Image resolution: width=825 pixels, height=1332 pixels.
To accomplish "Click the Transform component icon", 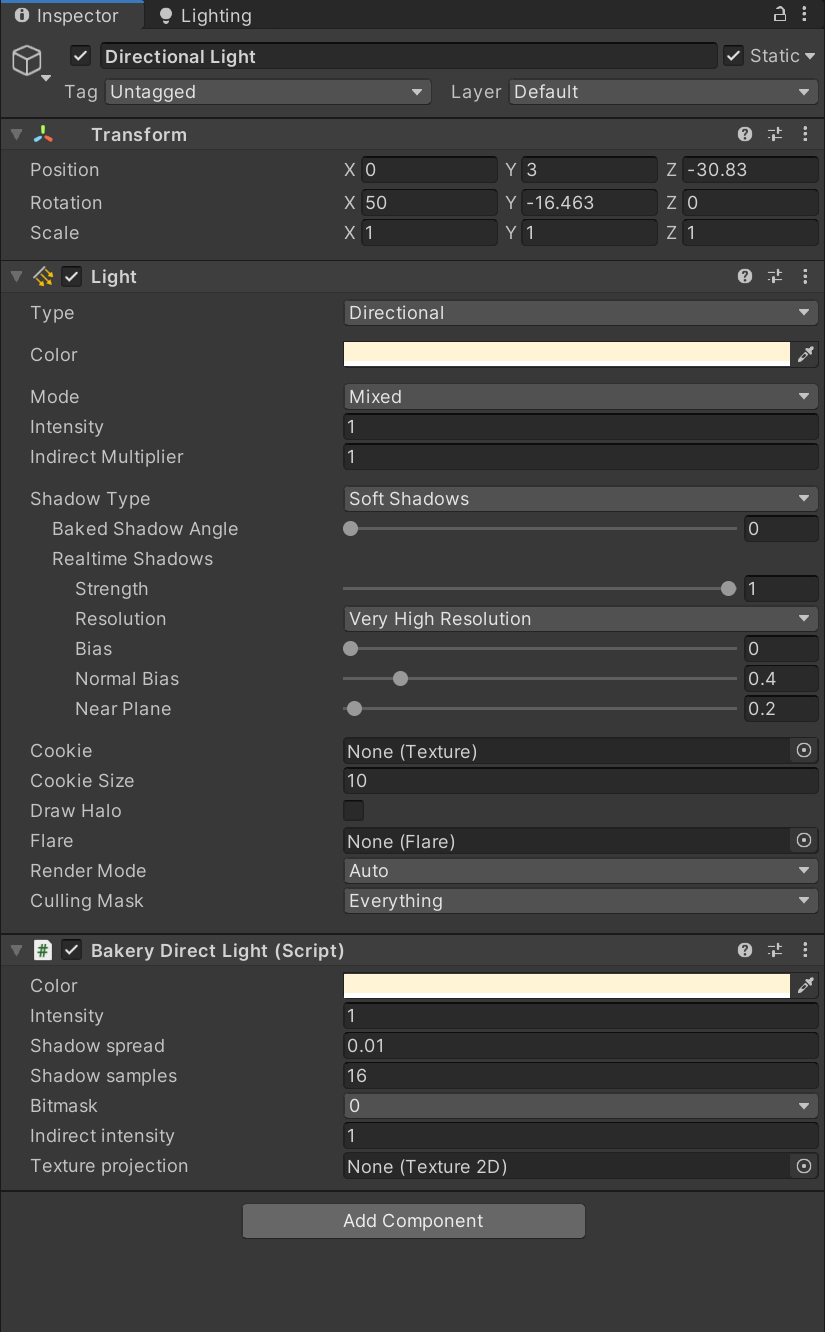I will 43,133.
